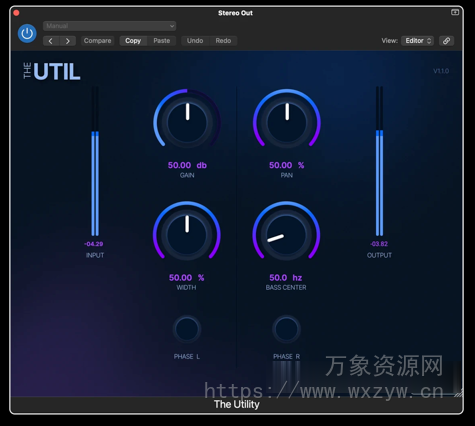The height and width of the screenshot is (426, 475).
Task: Click the link chain icon
Action: (446, 41)
